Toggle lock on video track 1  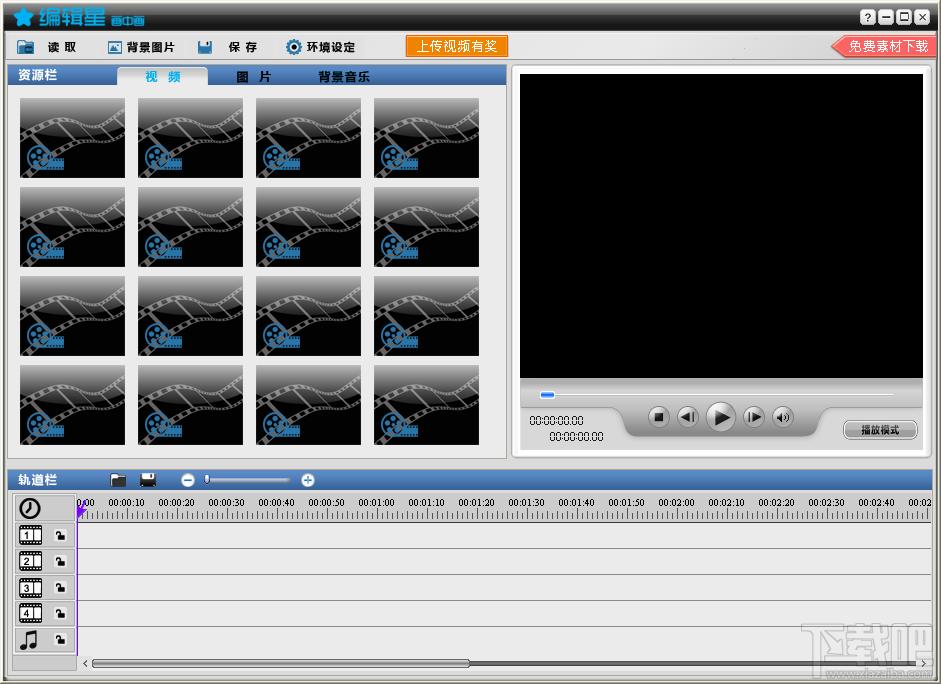point(60,536)
